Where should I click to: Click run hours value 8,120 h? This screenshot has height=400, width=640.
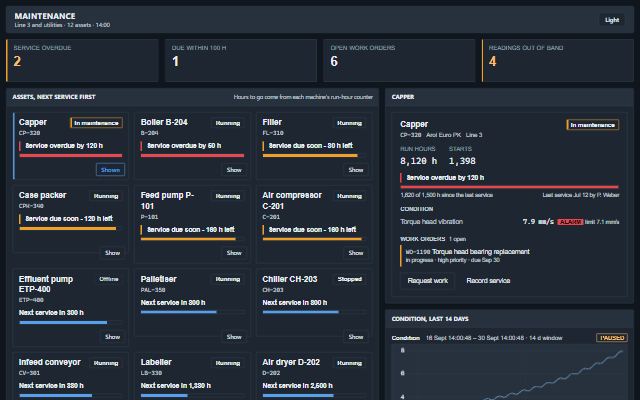(418, 161)
